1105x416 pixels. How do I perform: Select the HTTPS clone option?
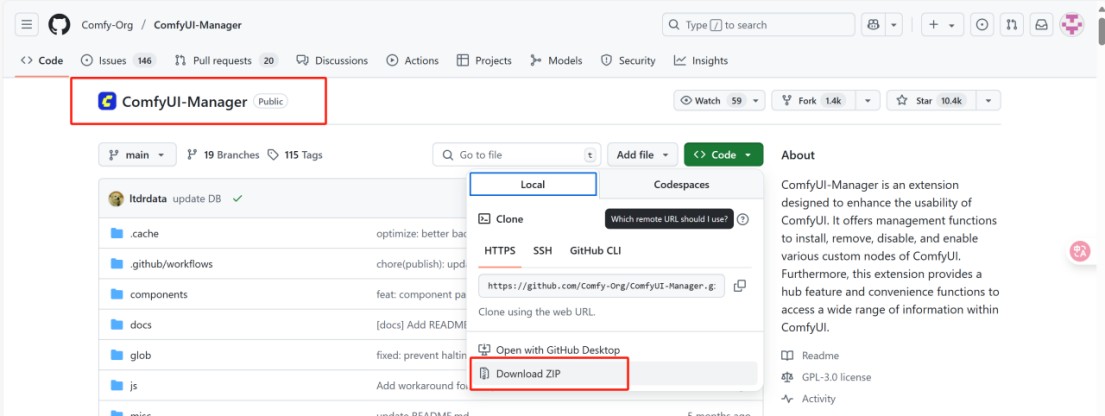500,251
